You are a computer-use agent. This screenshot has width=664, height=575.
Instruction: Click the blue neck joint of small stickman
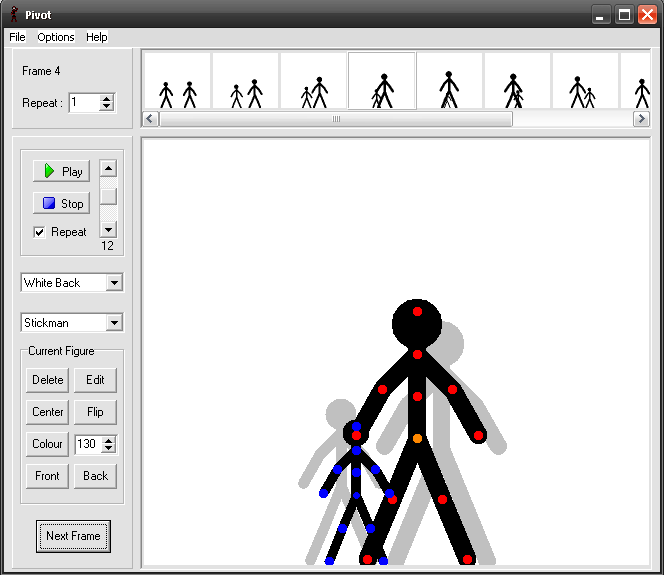pyautogui.click(x=356, y=451)
